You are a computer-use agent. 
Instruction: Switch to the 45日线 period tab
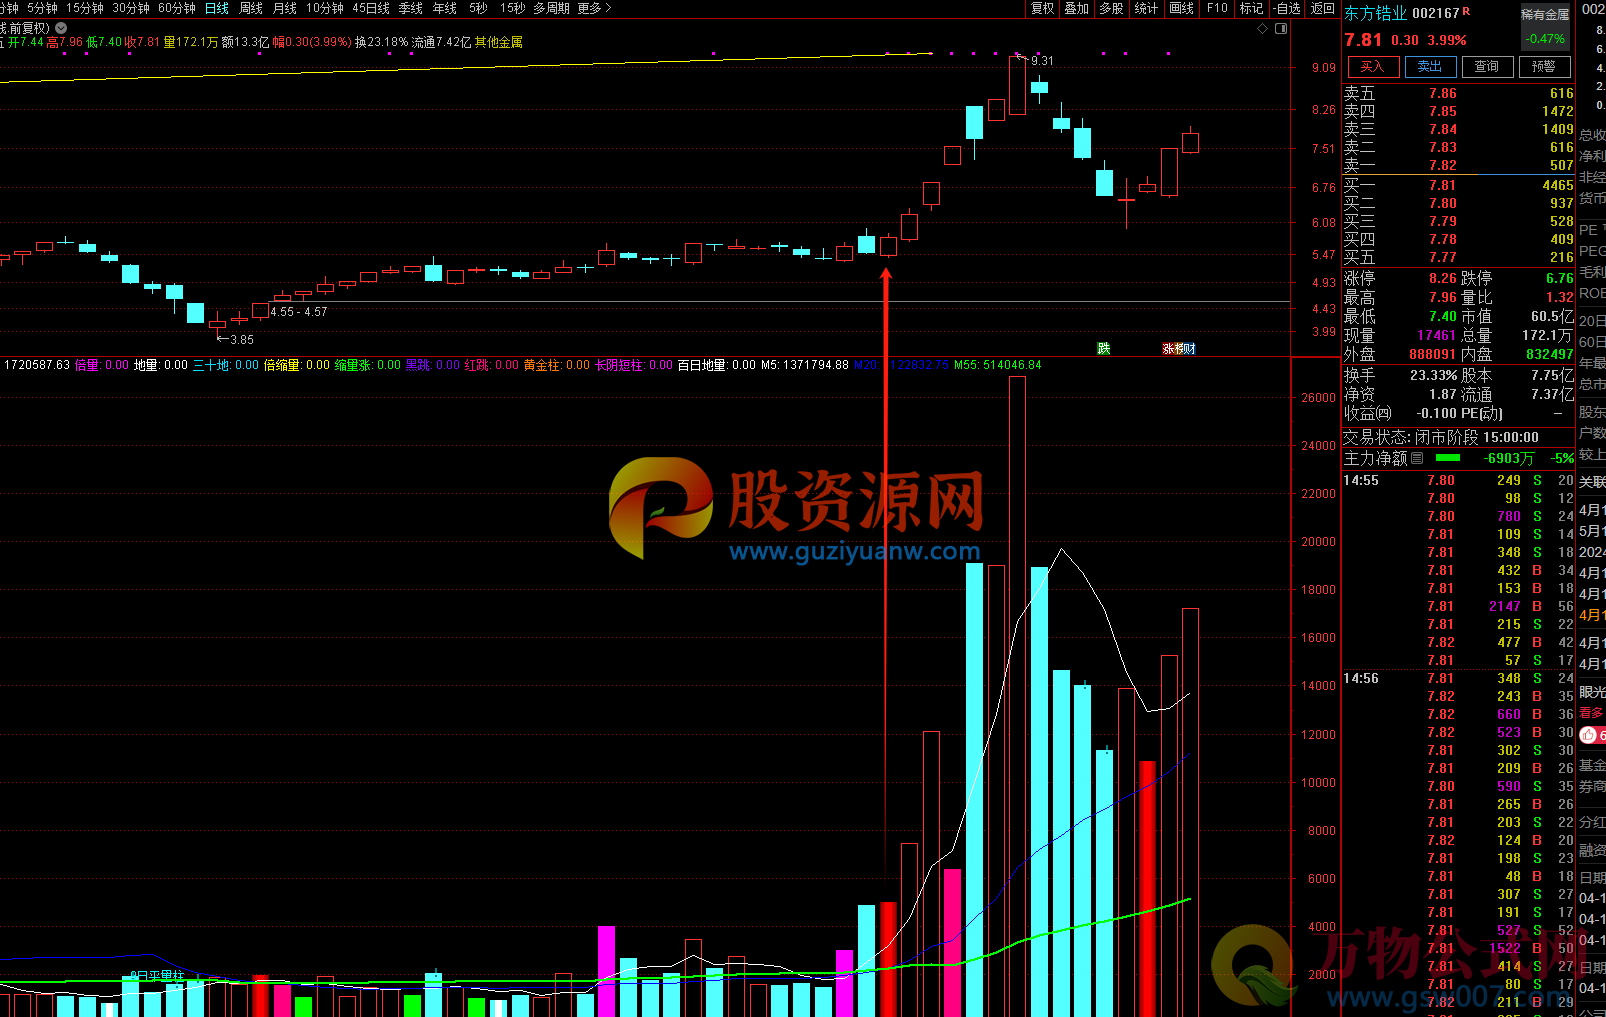click(371, 8)
